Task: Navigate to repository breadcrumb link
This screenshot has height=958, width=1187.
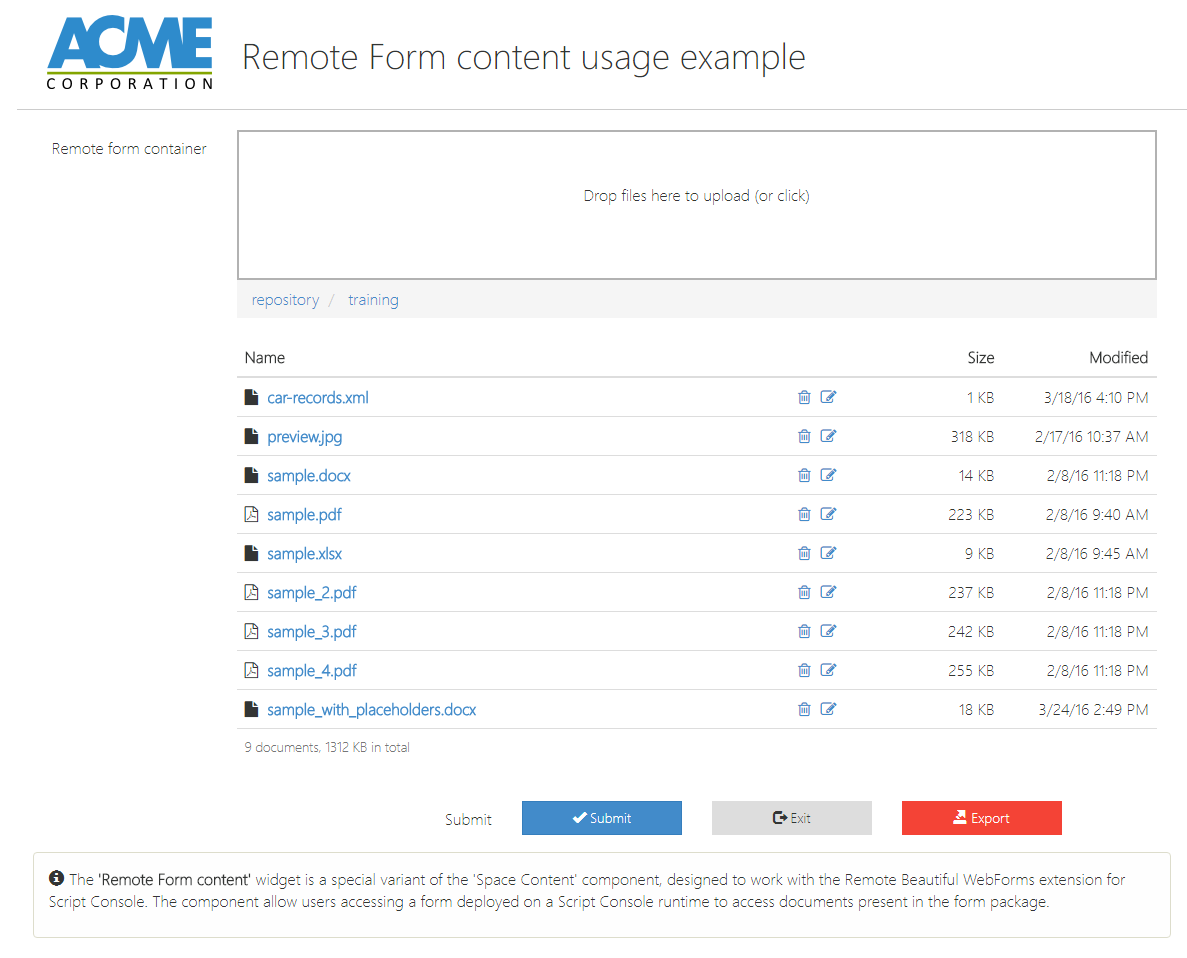Action: [x=285, y=300]
